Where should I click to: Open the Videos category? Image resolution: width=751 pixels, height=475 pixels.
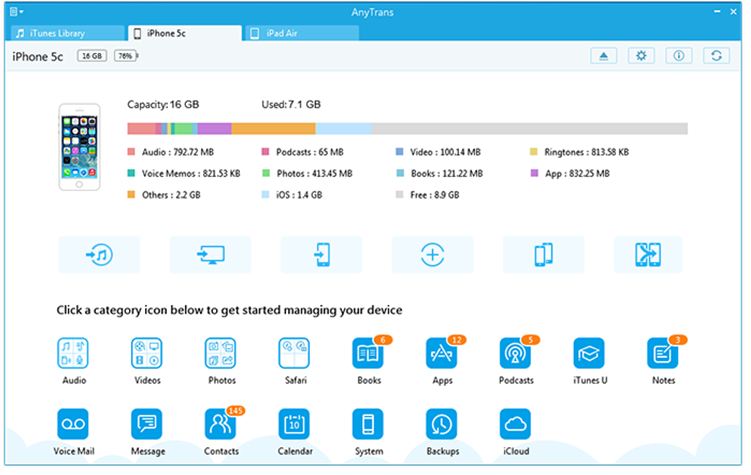[147, 353]
